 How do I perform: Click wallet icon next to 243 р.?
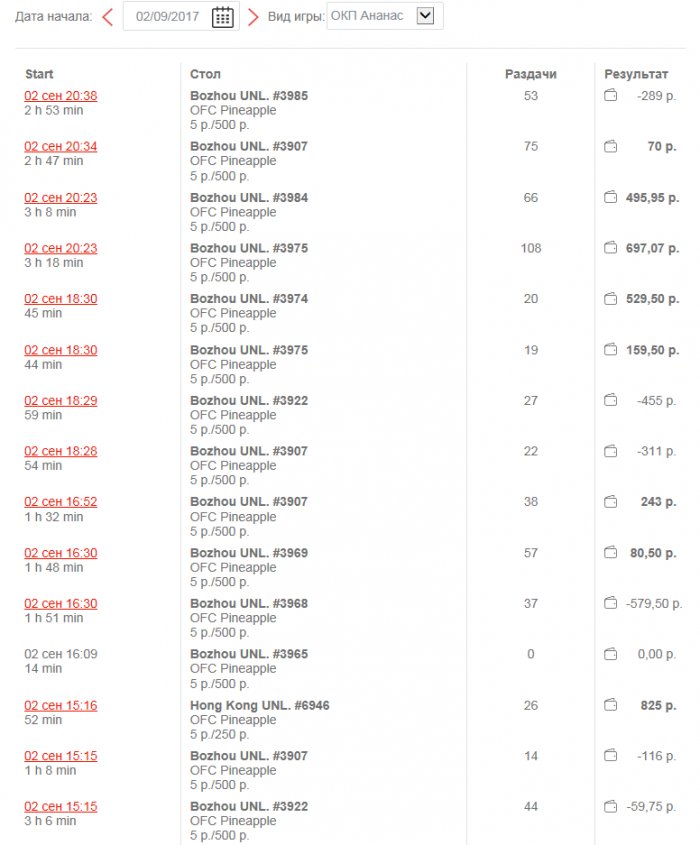coord(610,502)
